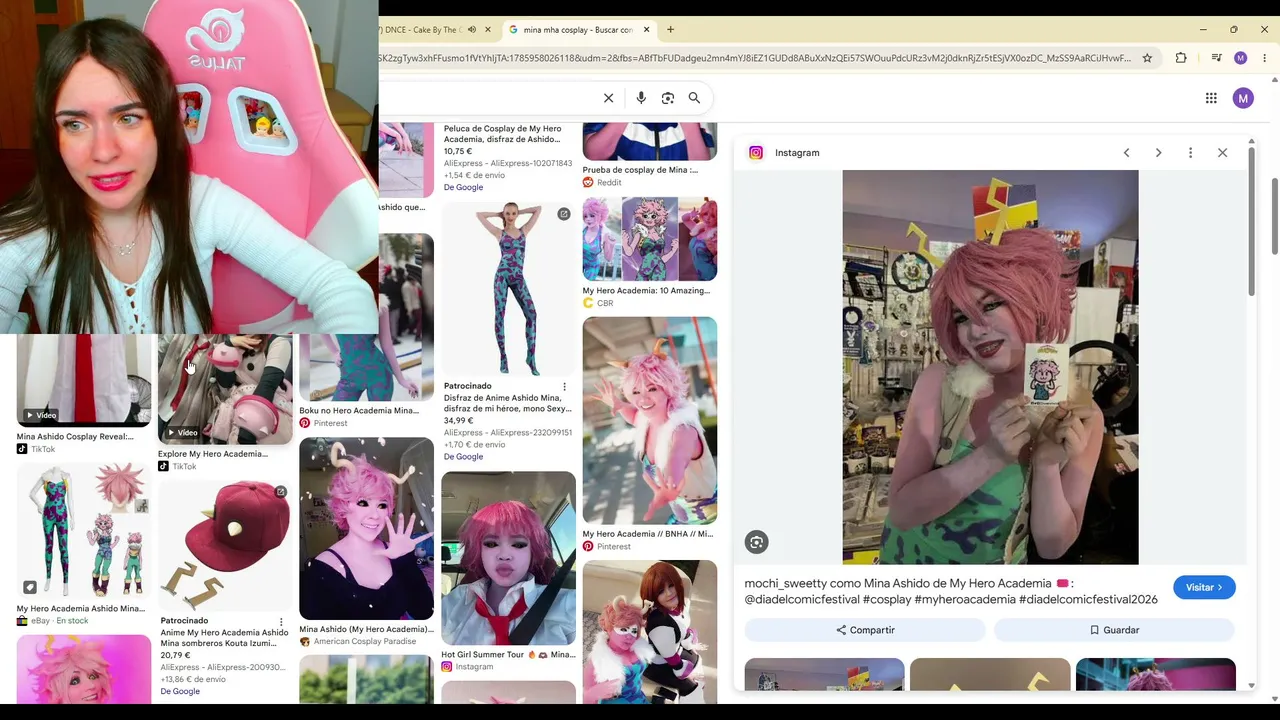1280x720 pixels.
Task: Click the product tag icon on the eBay costume image
Action: [x=30, y=587]
